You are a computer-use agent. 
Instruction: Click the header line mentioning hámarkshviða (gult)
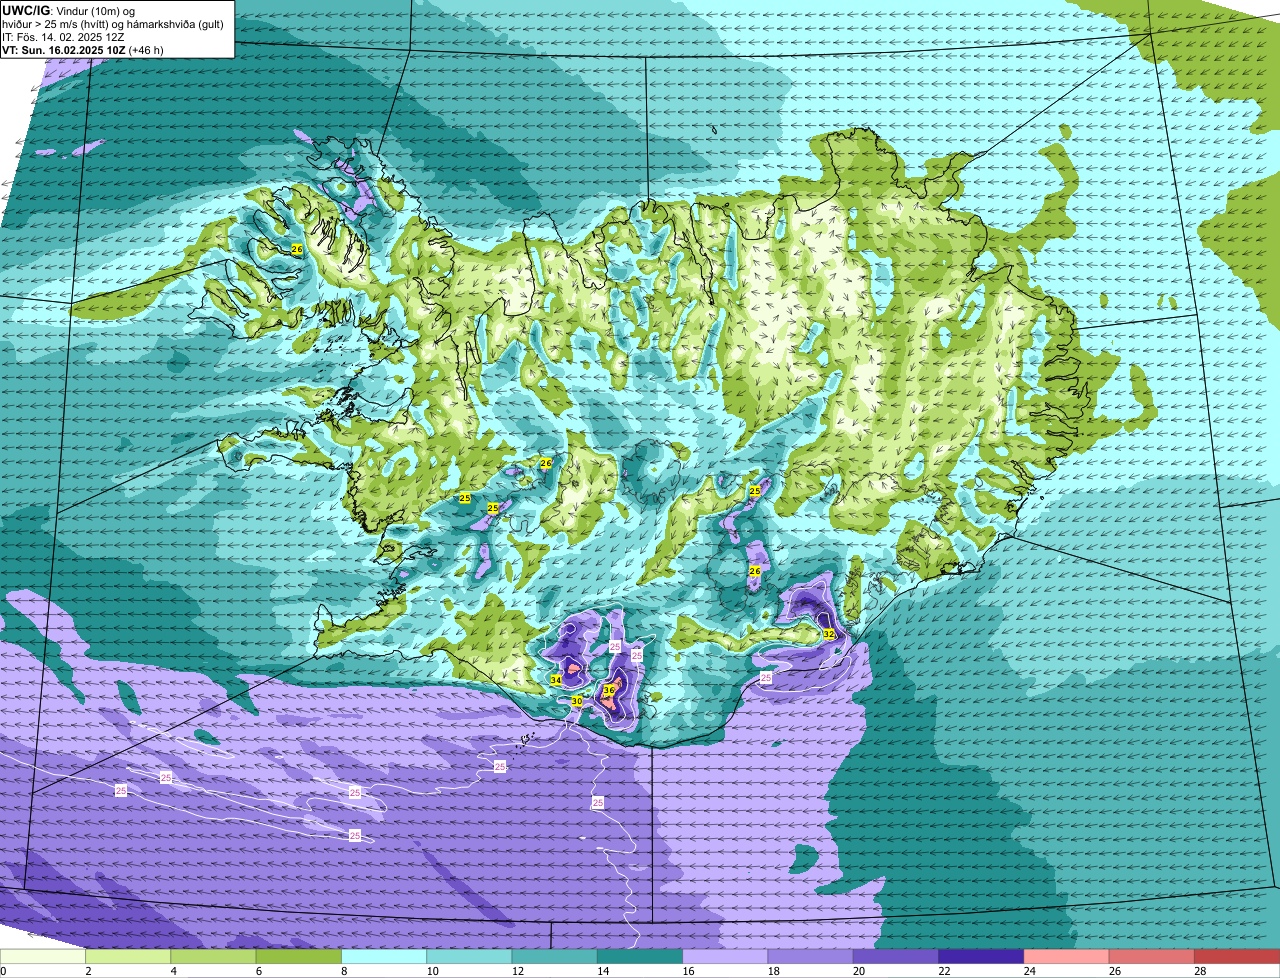pyautogui.click(x=113, y=23)
